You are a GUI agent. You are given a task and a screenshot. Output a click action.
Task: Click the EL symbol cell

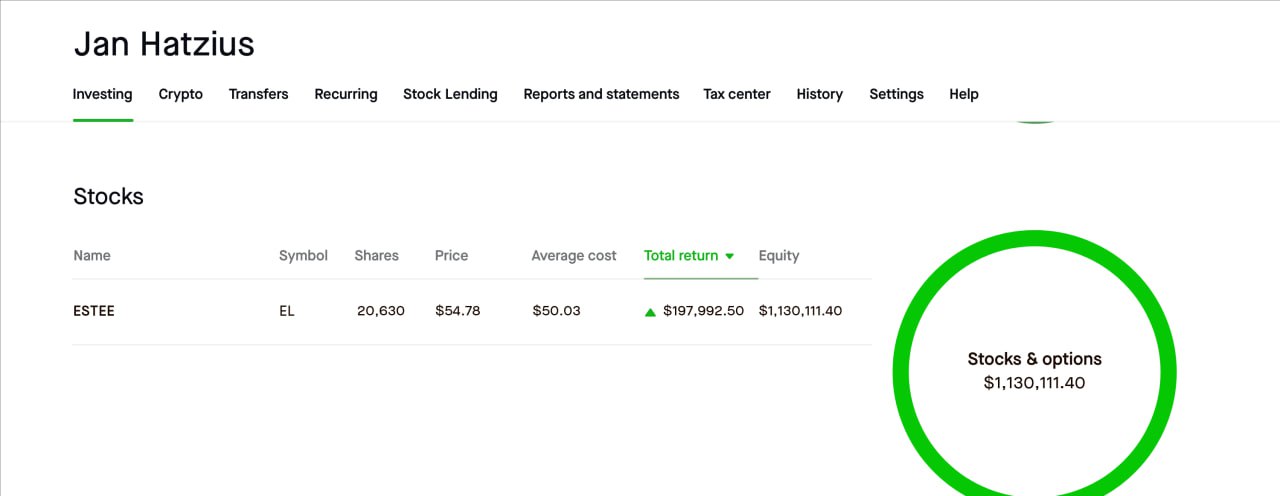287,311
